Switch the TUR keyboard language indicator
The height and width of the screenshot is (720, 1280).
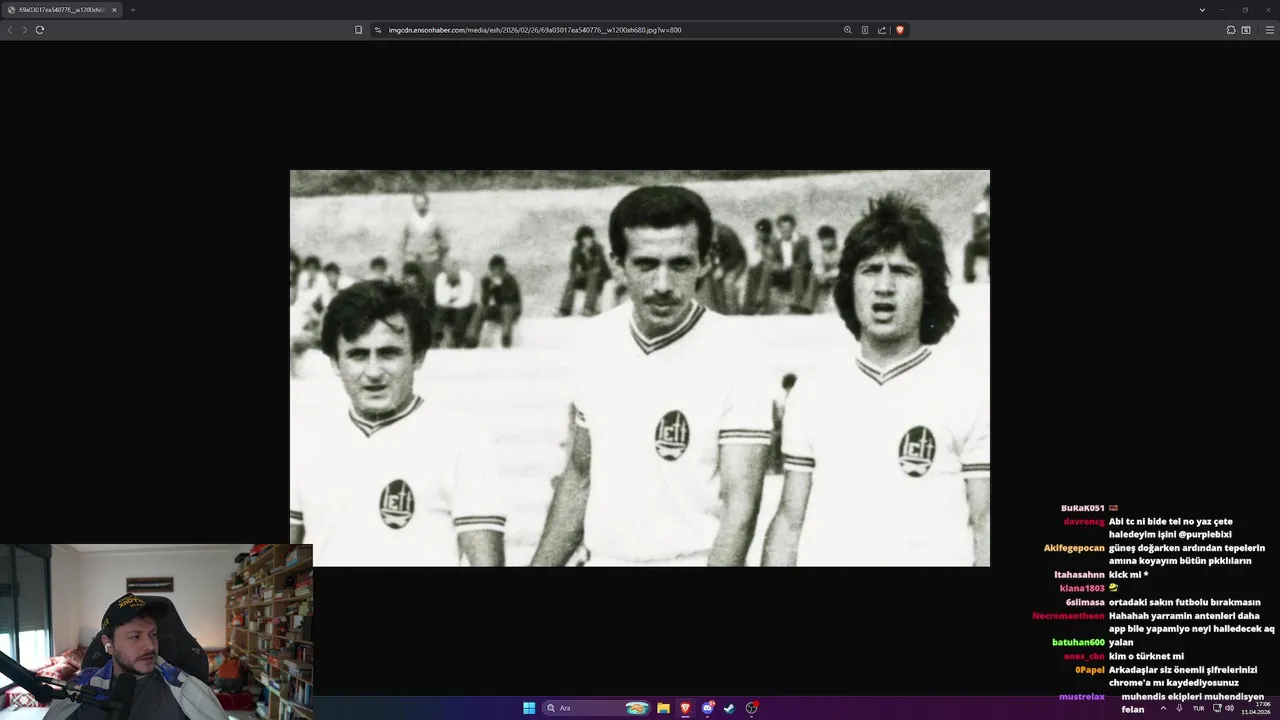[1198, 708]
